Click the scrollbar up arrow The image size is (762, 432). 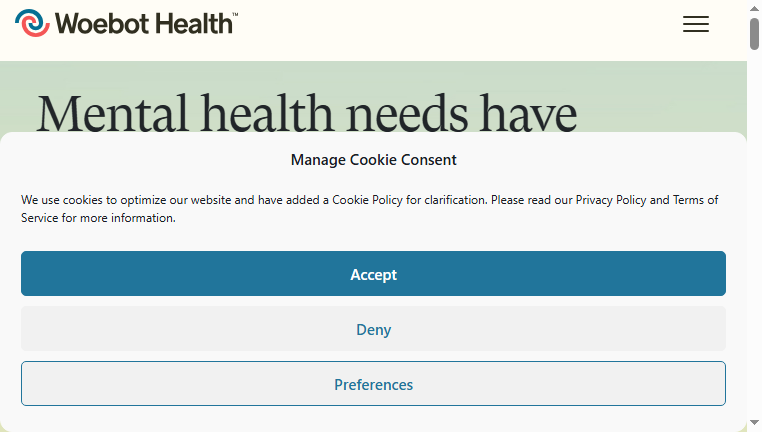[754, 8]
